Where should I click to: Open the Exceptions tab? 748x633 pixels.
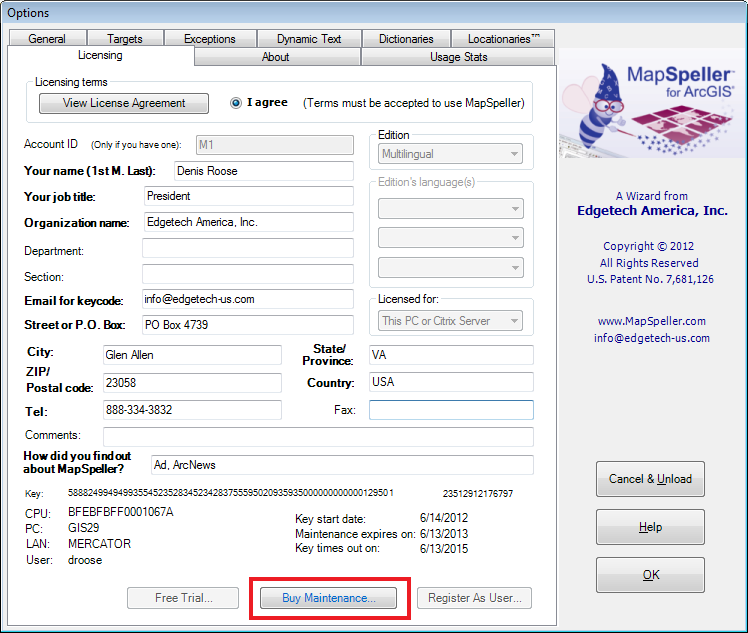[x=210, y=38]
